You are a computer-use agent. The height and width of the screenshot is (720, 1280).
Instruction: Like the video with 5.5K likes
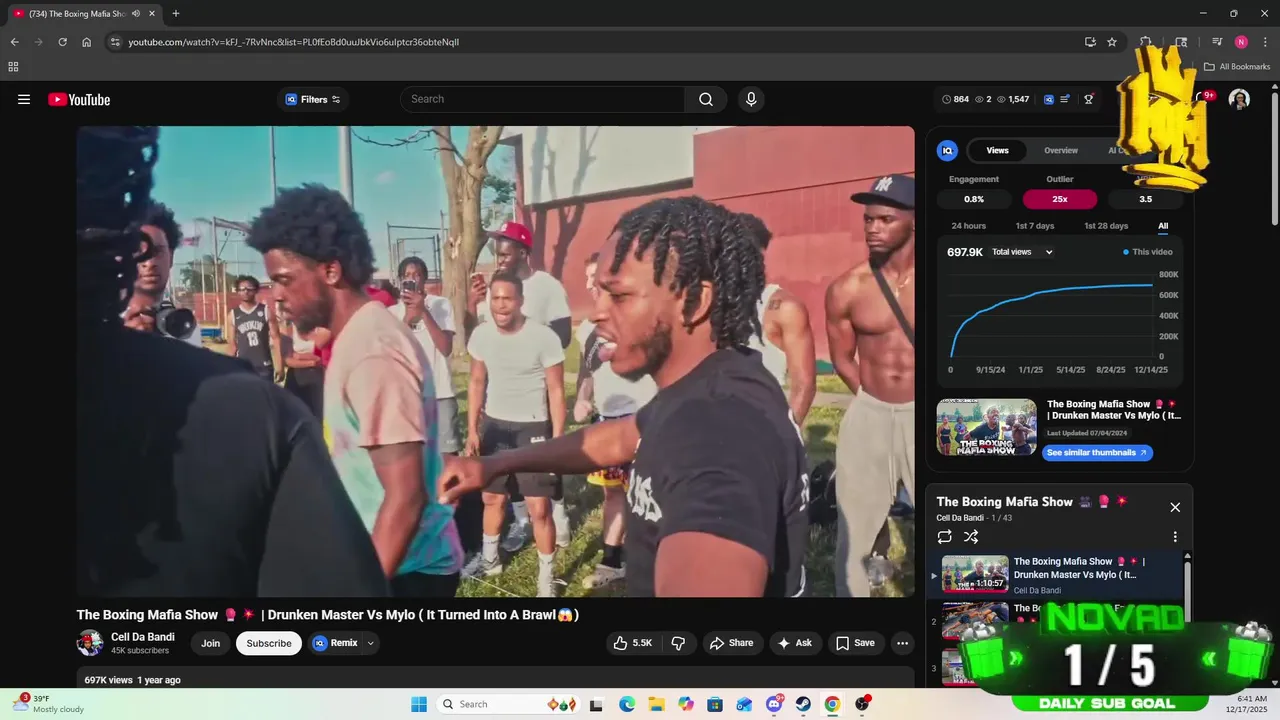(633, 643)
